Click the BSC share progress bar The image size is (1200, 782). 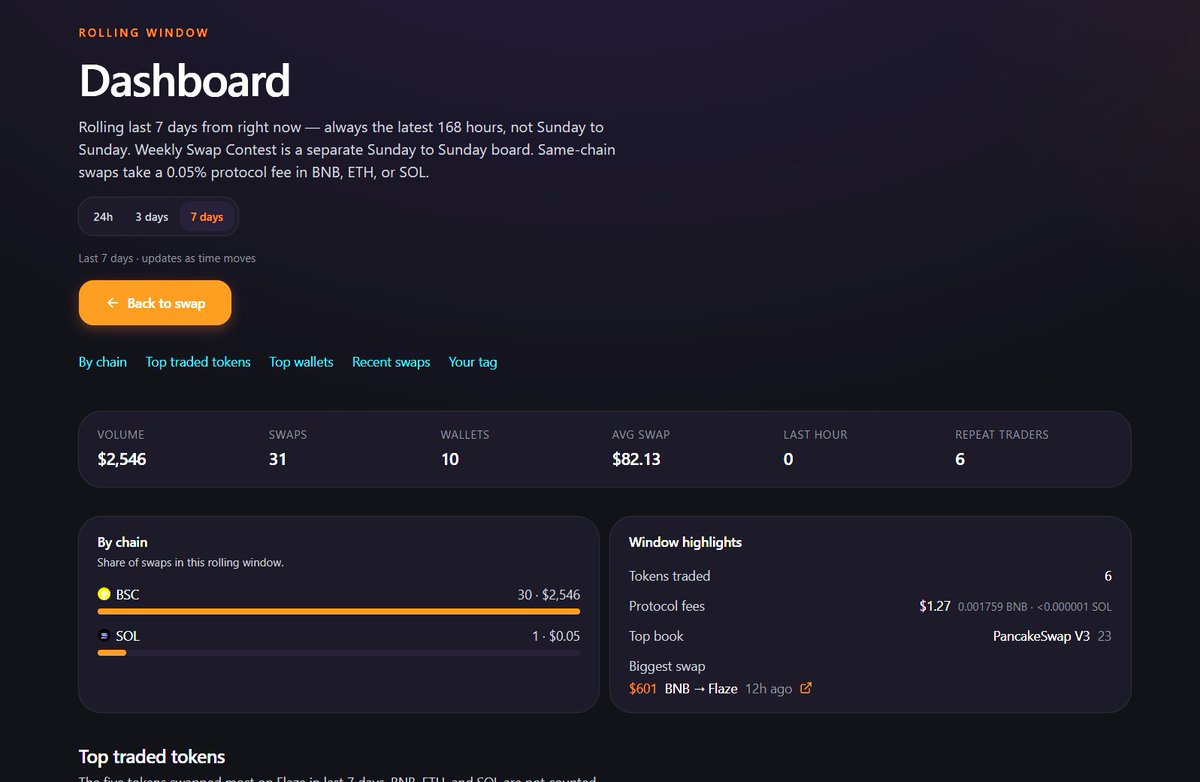click(339, 611)
